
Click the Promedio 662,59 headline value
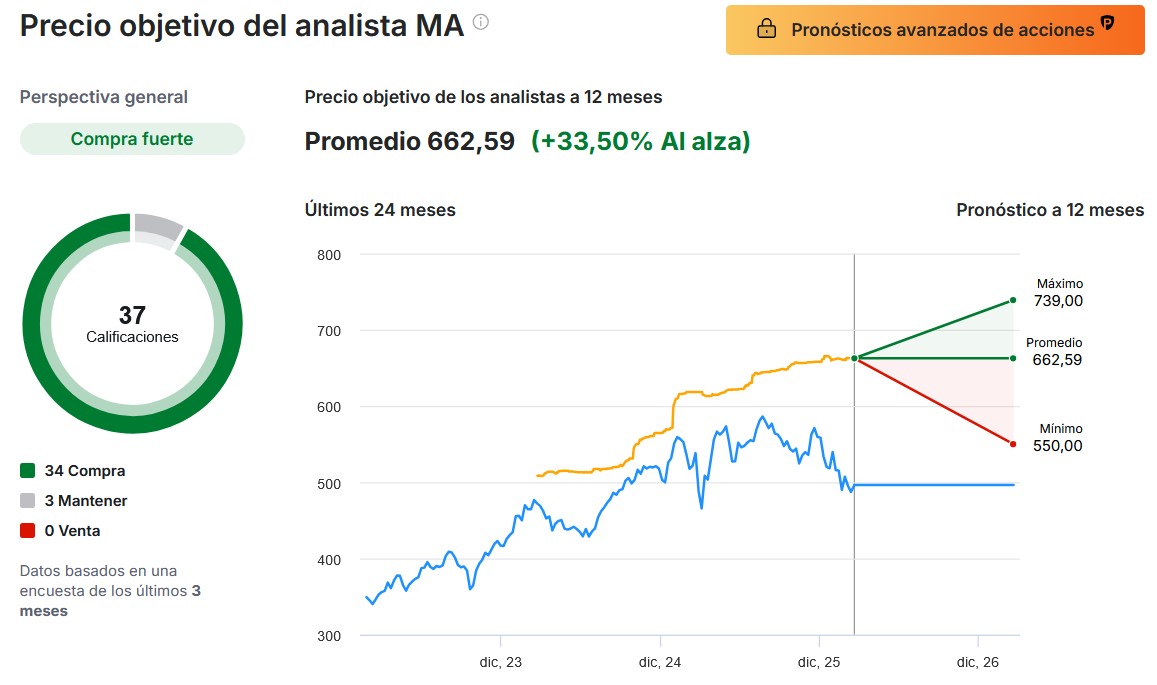410,142
